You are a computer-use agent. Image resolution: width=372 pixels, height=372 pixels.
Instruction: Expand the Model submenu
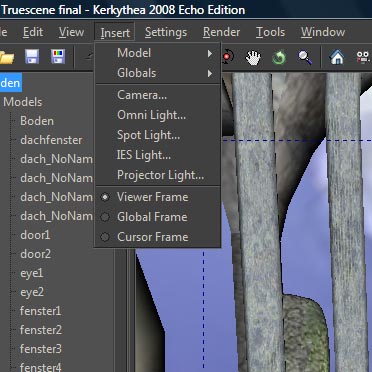158,53
